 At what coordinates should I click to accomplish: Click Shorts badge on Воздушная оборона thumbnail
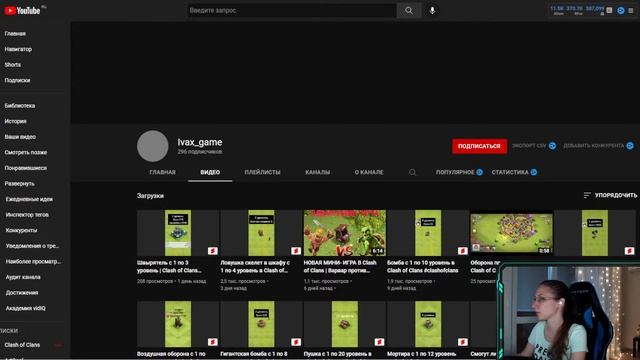[212, 342]
